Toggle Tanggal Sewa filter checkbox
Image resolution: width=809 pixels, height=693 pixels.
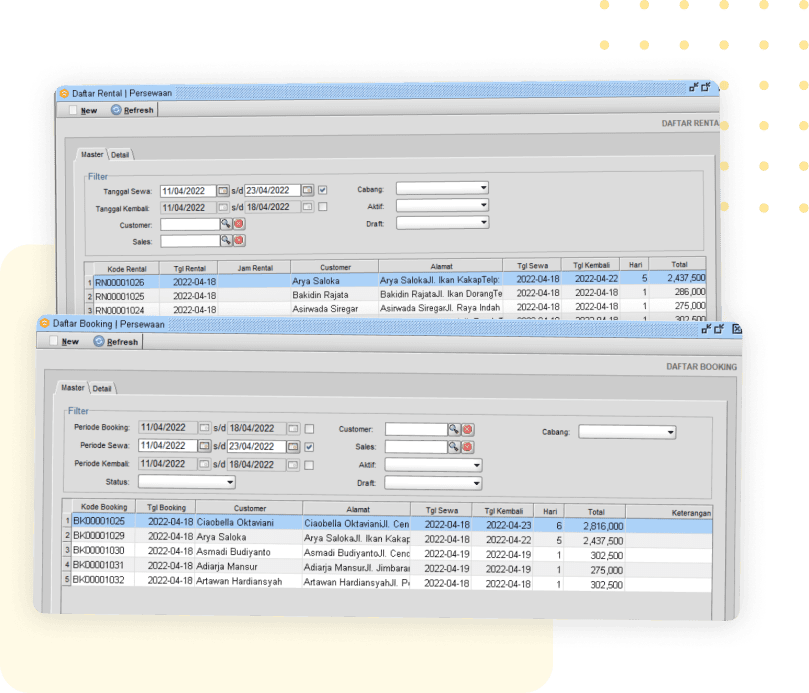(322, 190)
